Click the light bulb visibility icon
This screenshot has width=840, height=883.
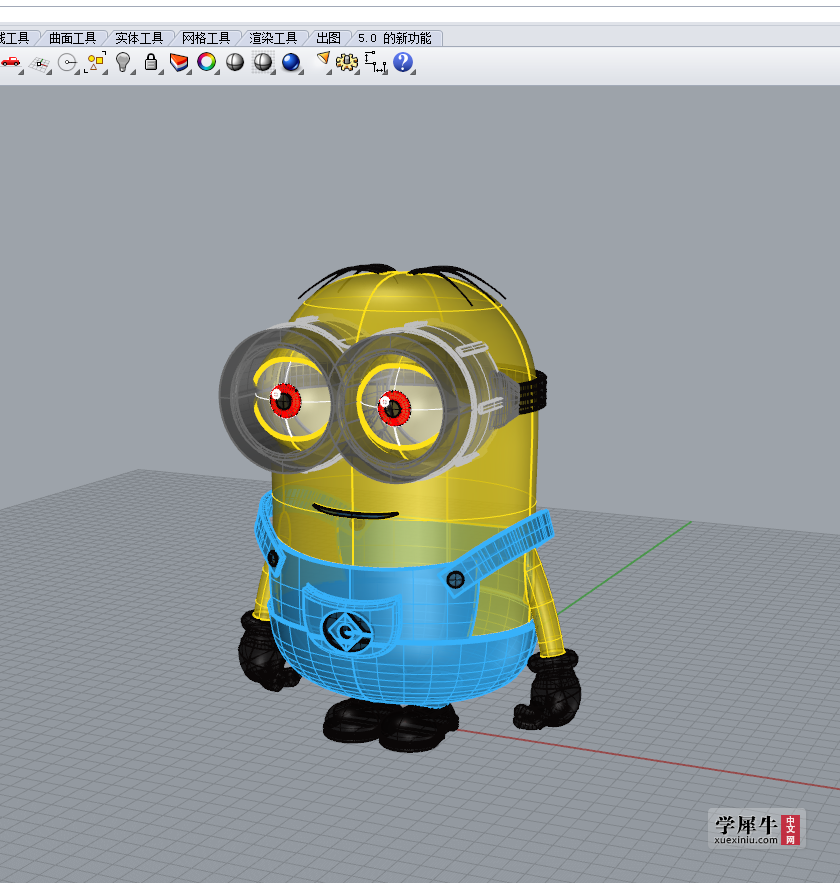(x=123, y=62)
